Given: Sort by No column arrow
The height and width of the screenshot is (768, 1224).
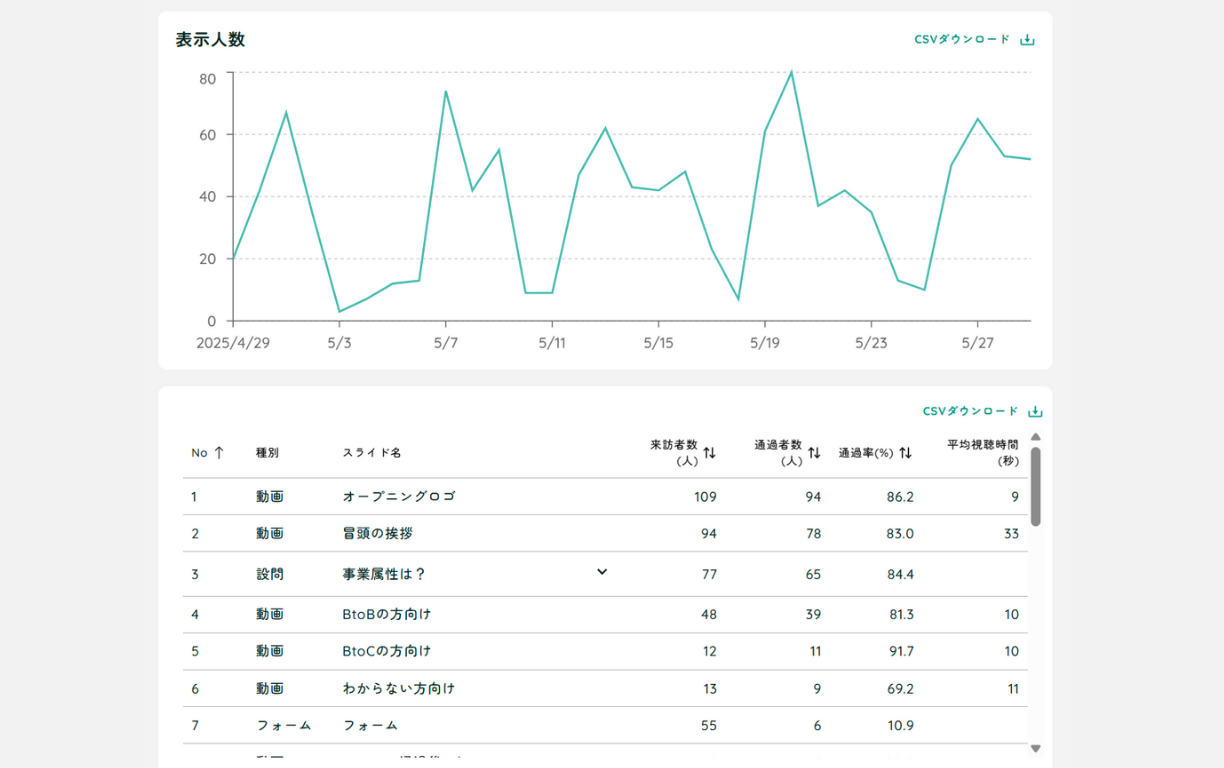Looking at the screenshot, I should click(219, 452).
